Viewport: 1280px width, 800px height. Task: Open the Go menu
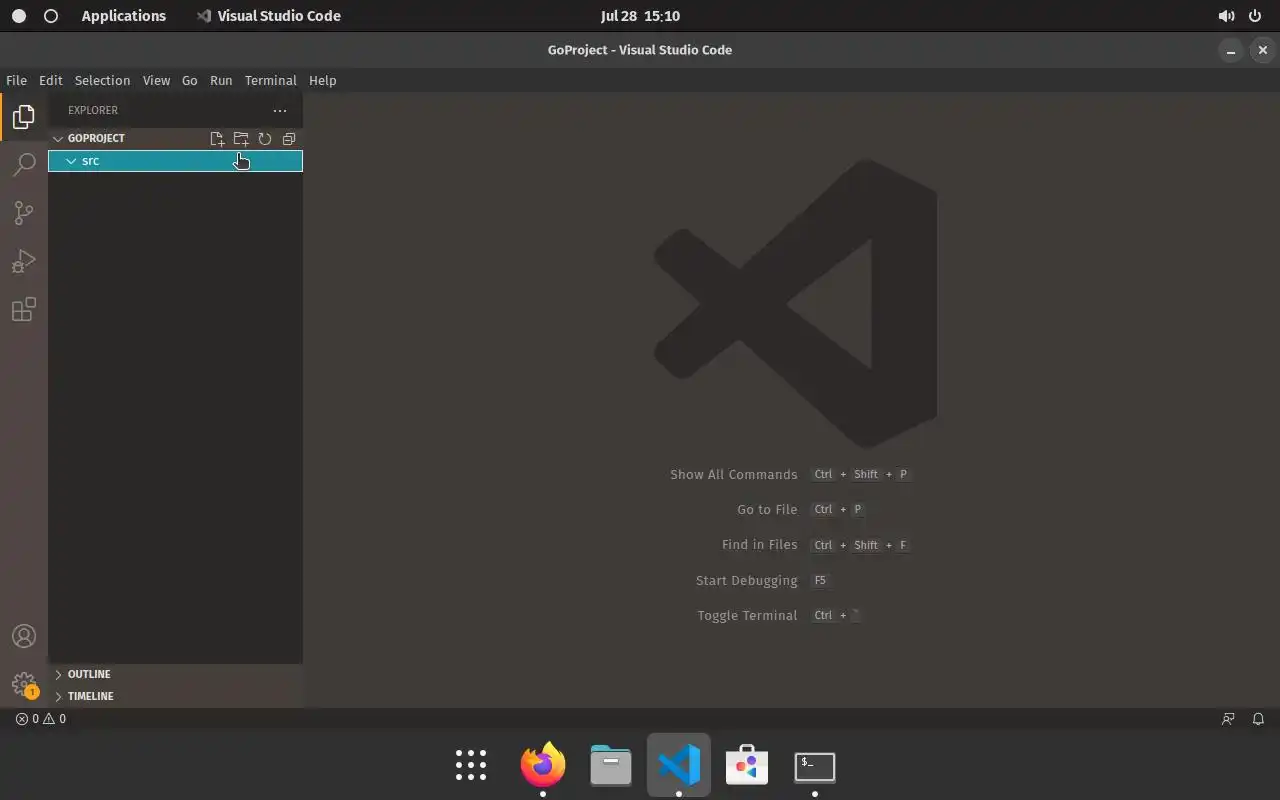[x=190, y=80]
